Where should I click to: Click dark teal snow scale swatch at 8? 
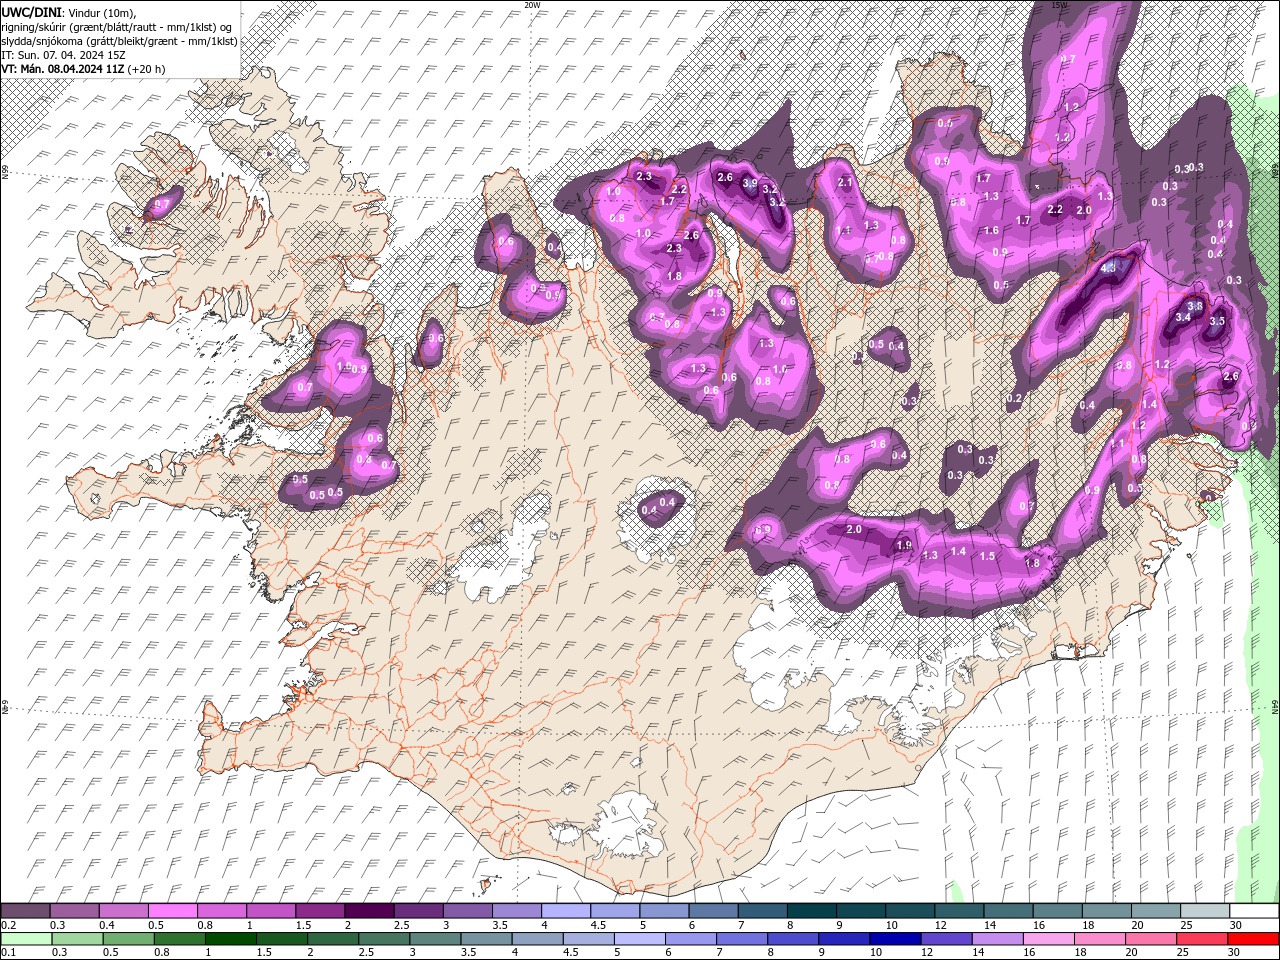point(812,911)
